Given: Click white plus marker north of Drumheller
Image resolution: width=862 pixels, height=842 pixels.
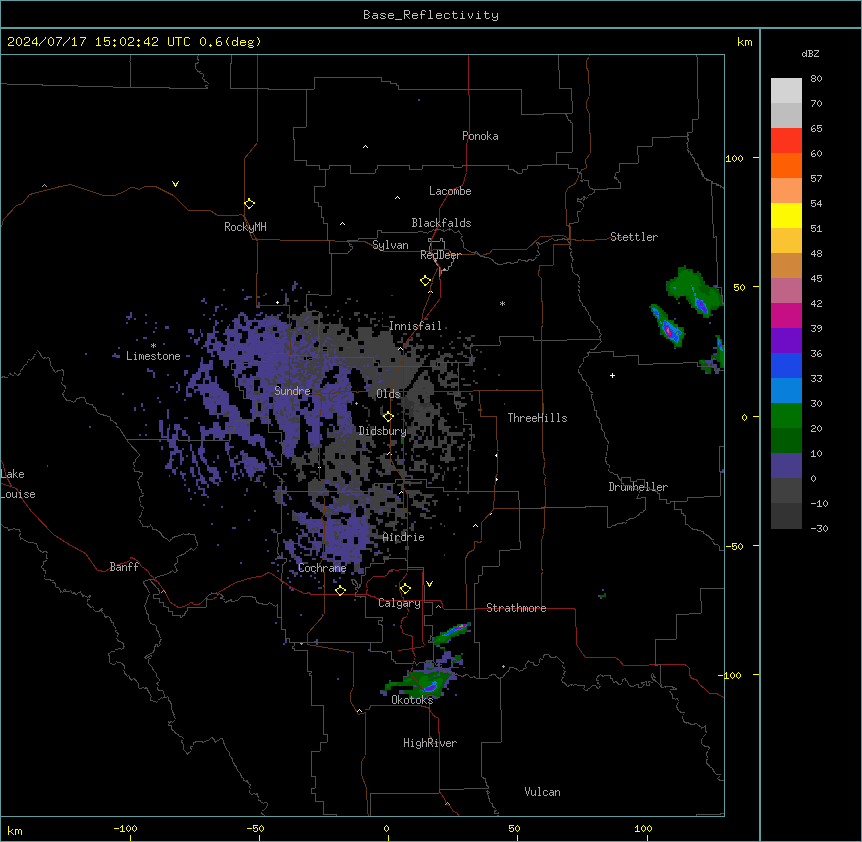Looking at the screenshot, I should pyautogui.click(x=612, y=375).
